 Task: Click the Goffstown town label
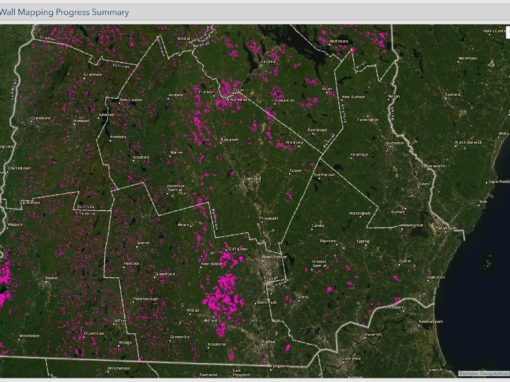[x=238, y=249]
